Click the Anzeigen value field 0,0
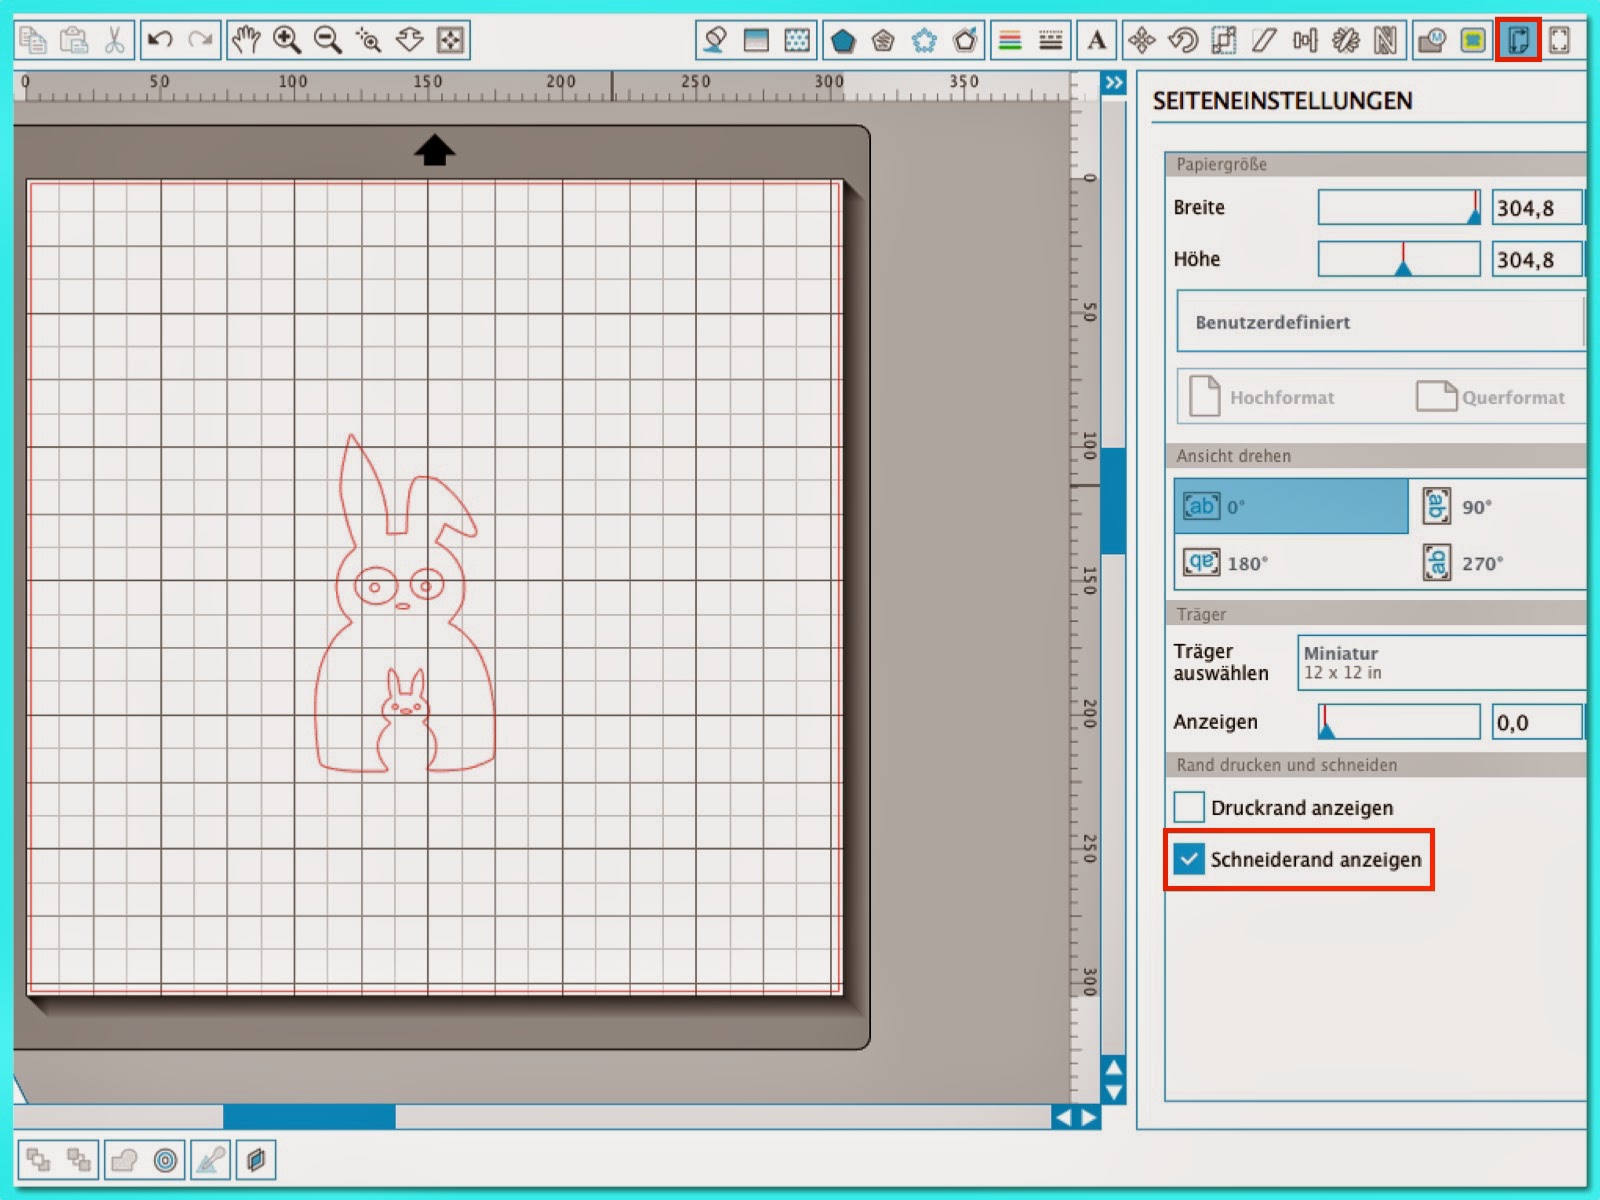The image size is (1600, 1200). [1537, 722]
